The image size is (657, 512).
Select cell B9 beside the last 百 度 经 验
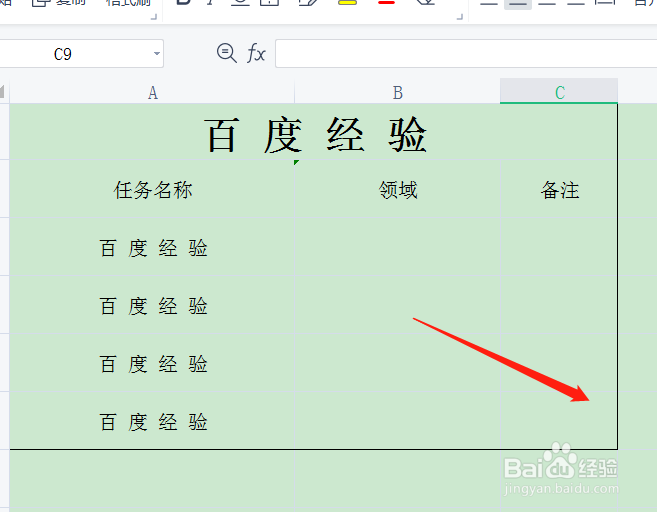tap(397, 421)
